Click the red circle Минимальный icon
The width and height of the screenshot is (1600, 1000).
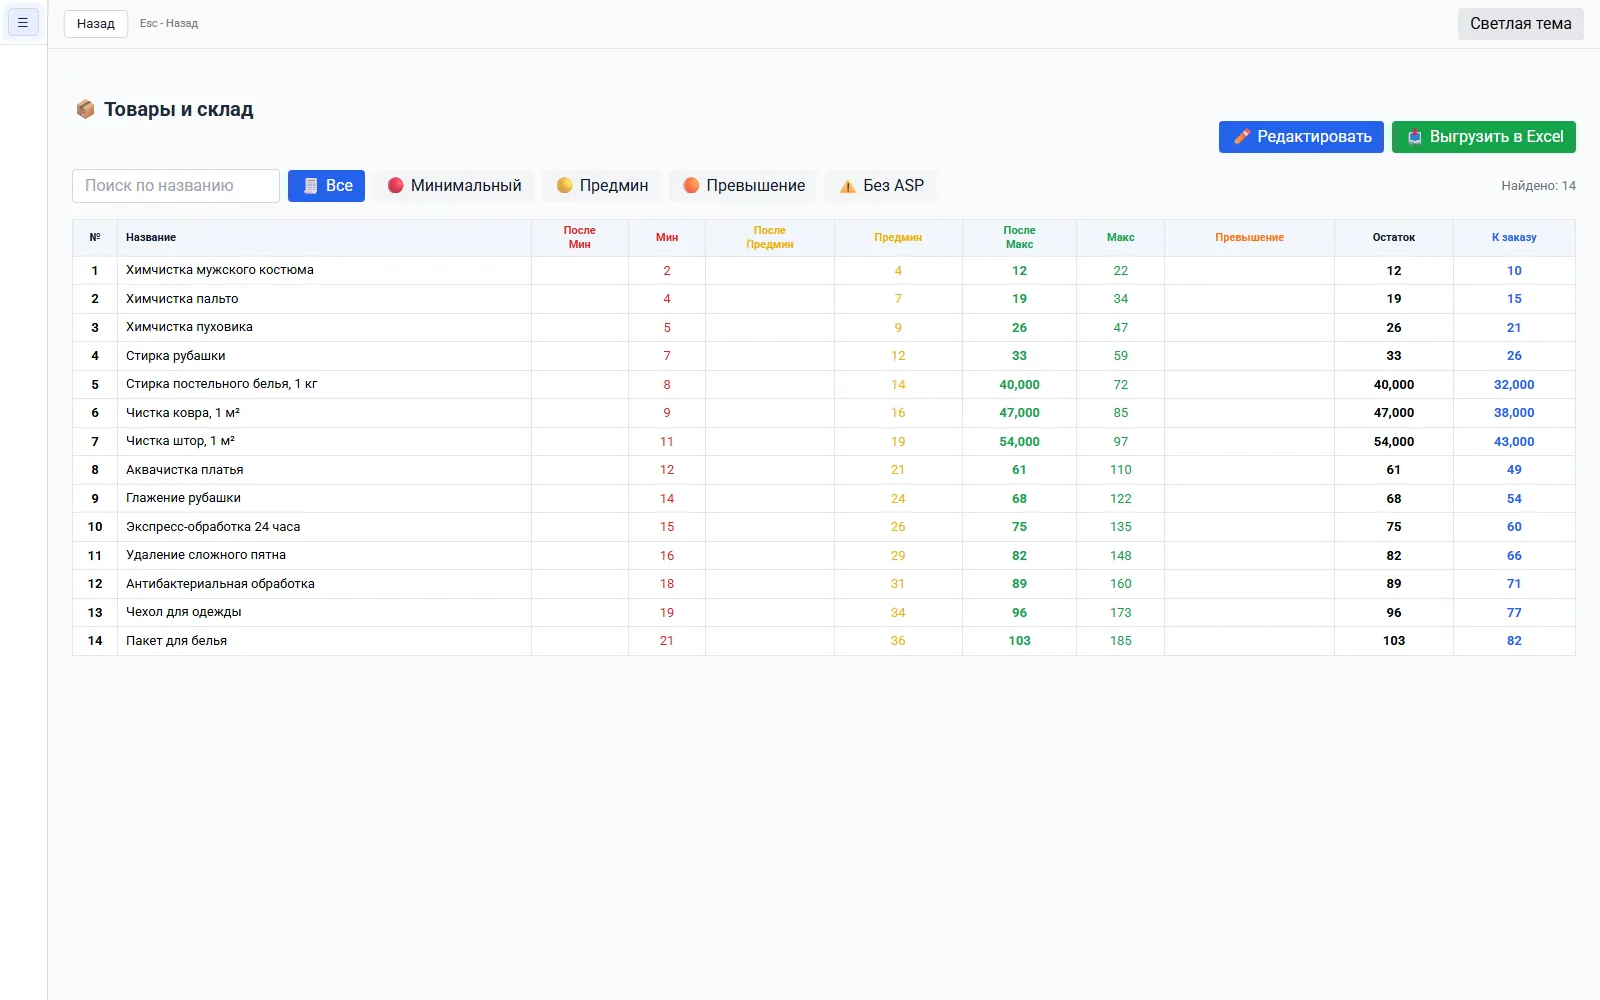(396, 186)
